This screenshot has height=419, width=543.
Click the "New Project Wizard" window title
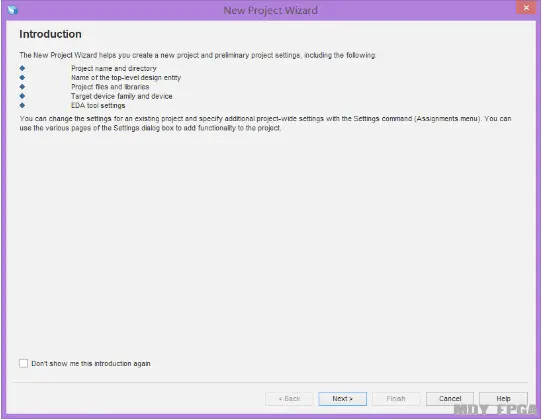click(270, 10)
